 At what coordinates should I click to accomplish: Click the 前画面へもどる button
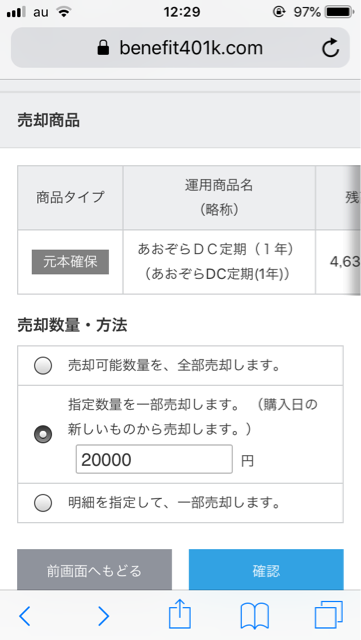pos(94,570)
